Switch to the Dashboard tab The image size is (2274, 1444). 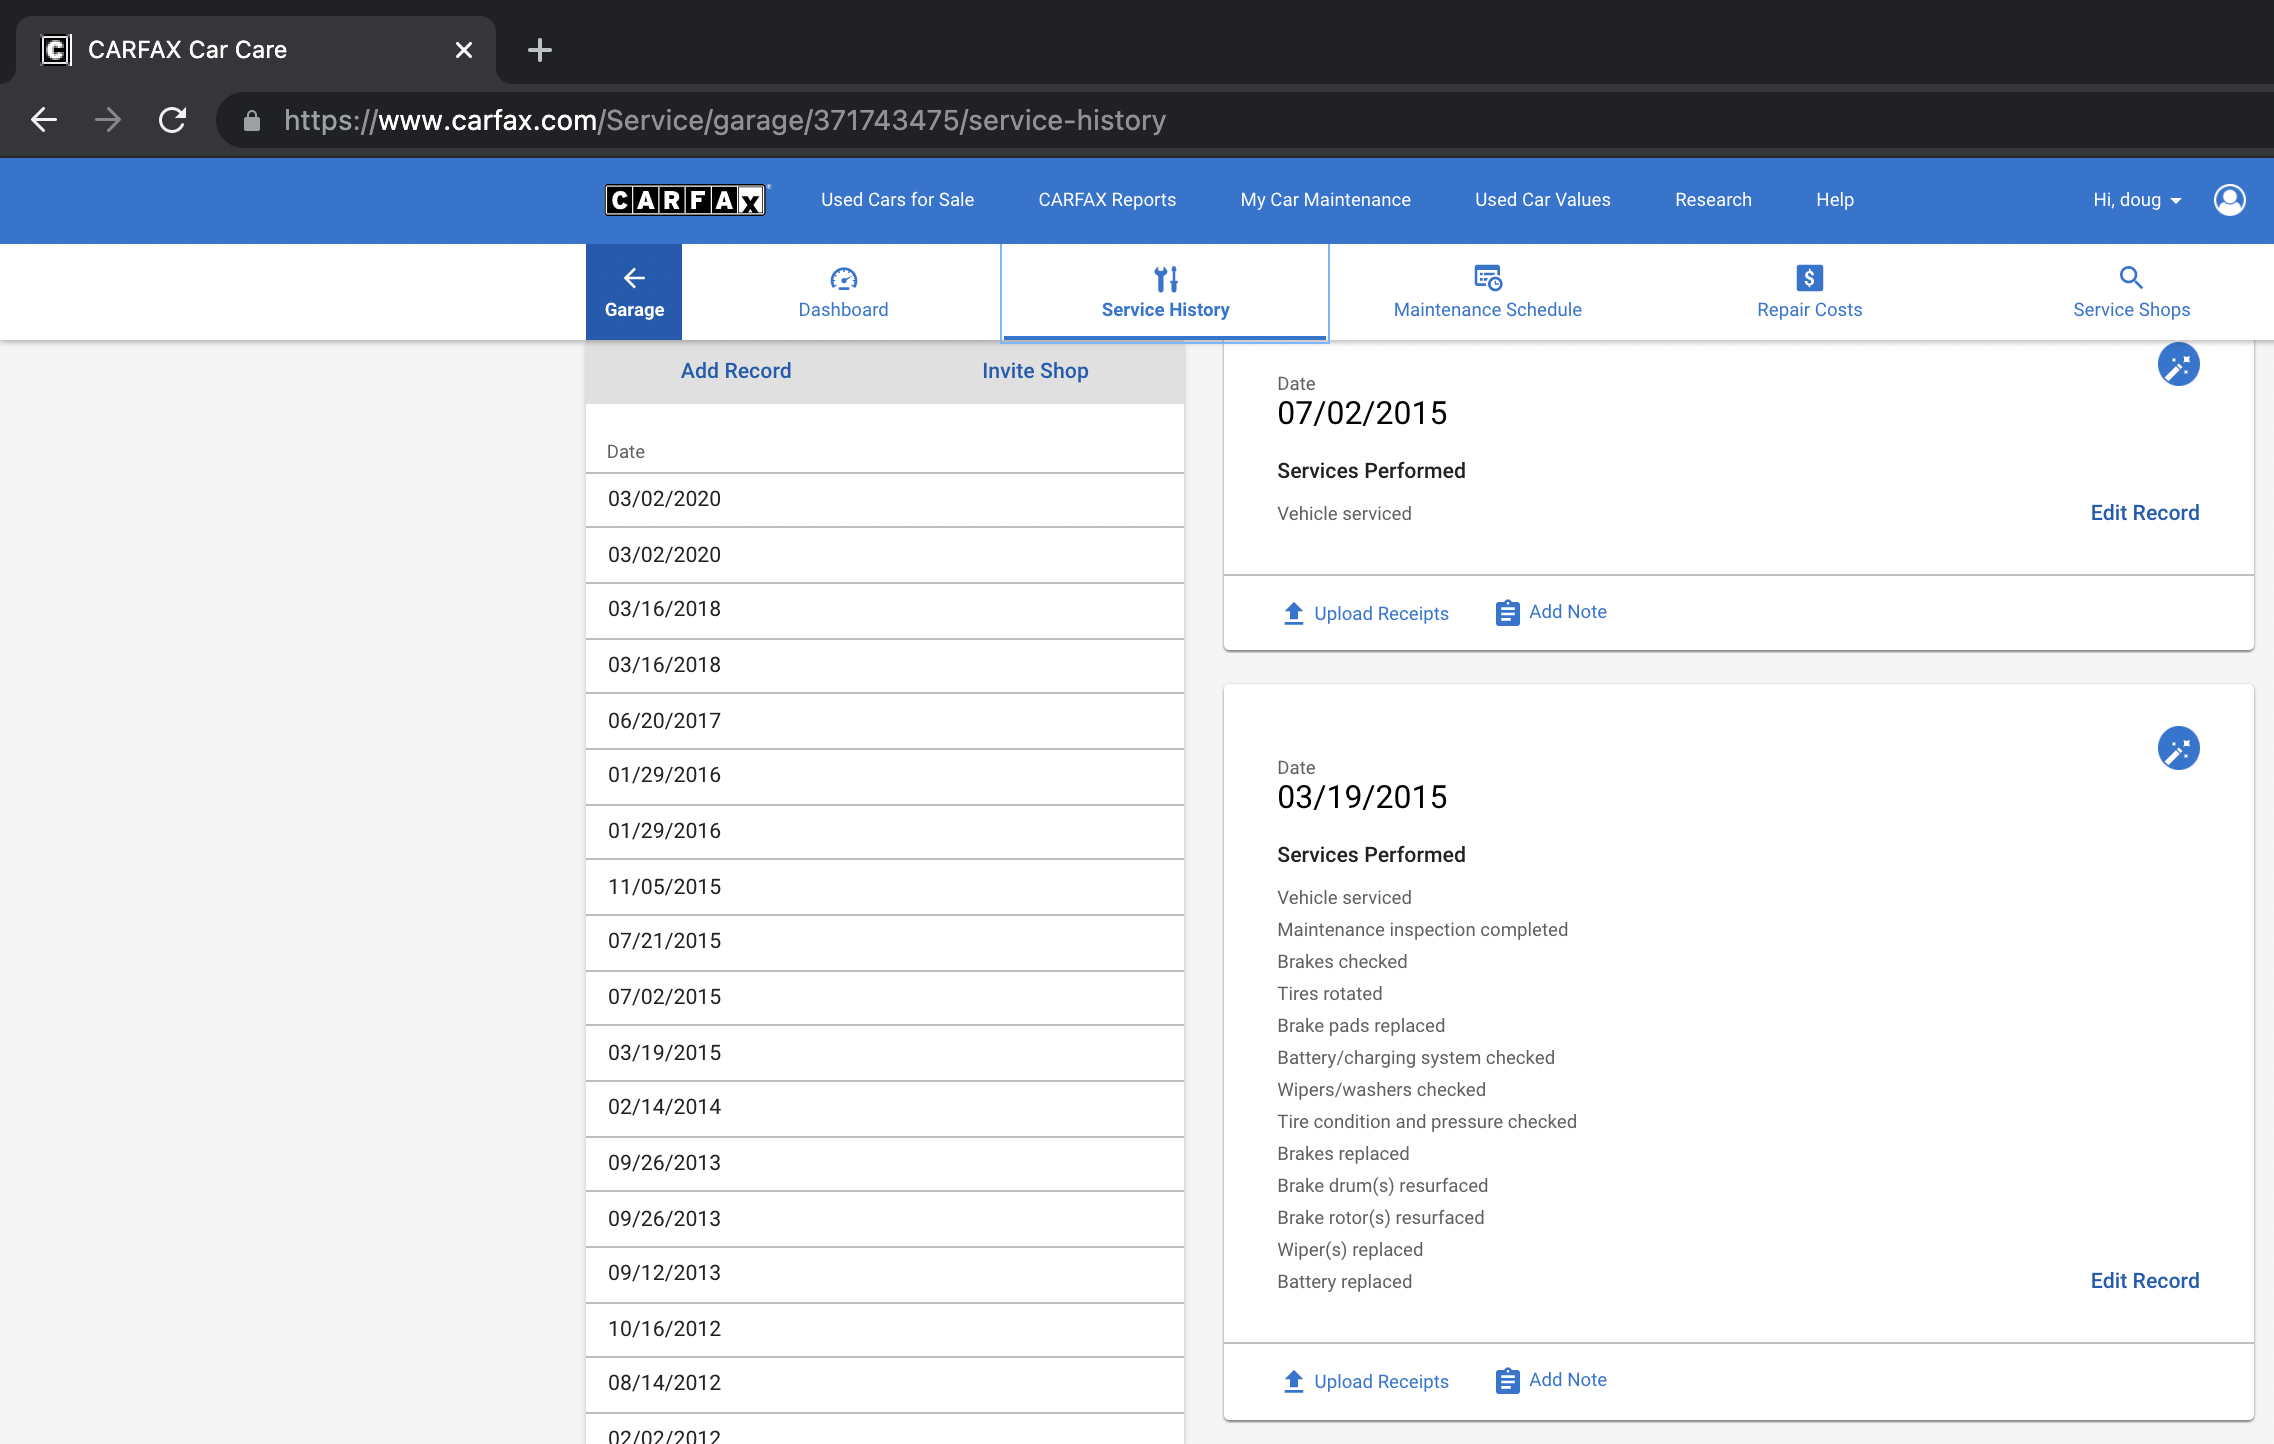coord(843,292)
